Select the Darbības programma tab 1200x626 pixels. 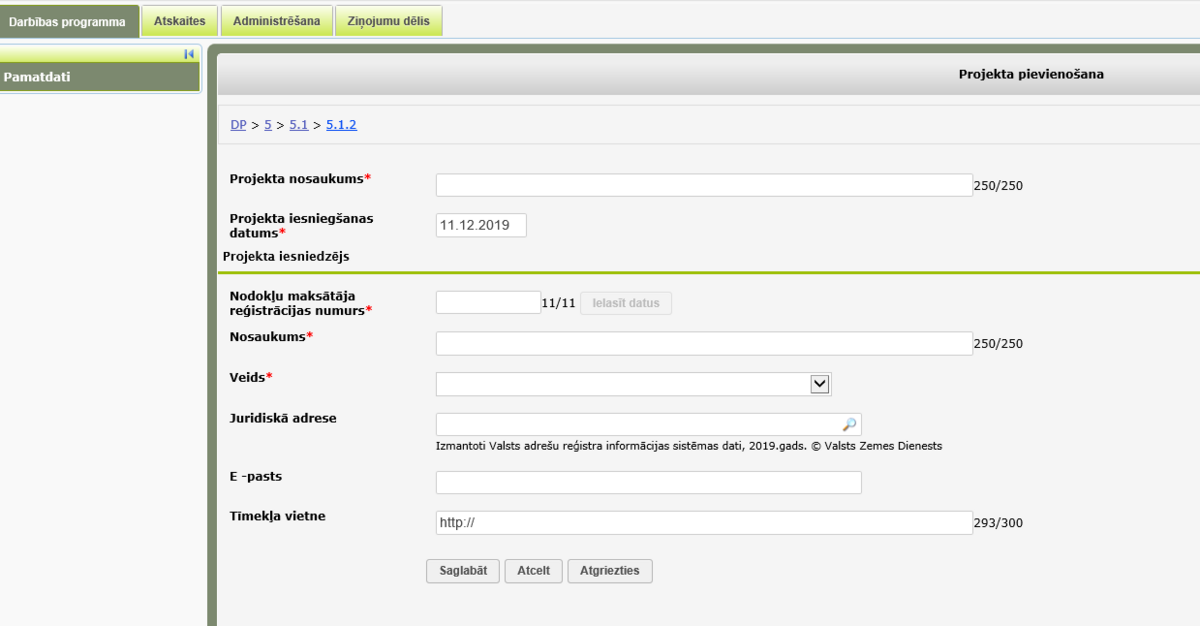coord(69,22)
